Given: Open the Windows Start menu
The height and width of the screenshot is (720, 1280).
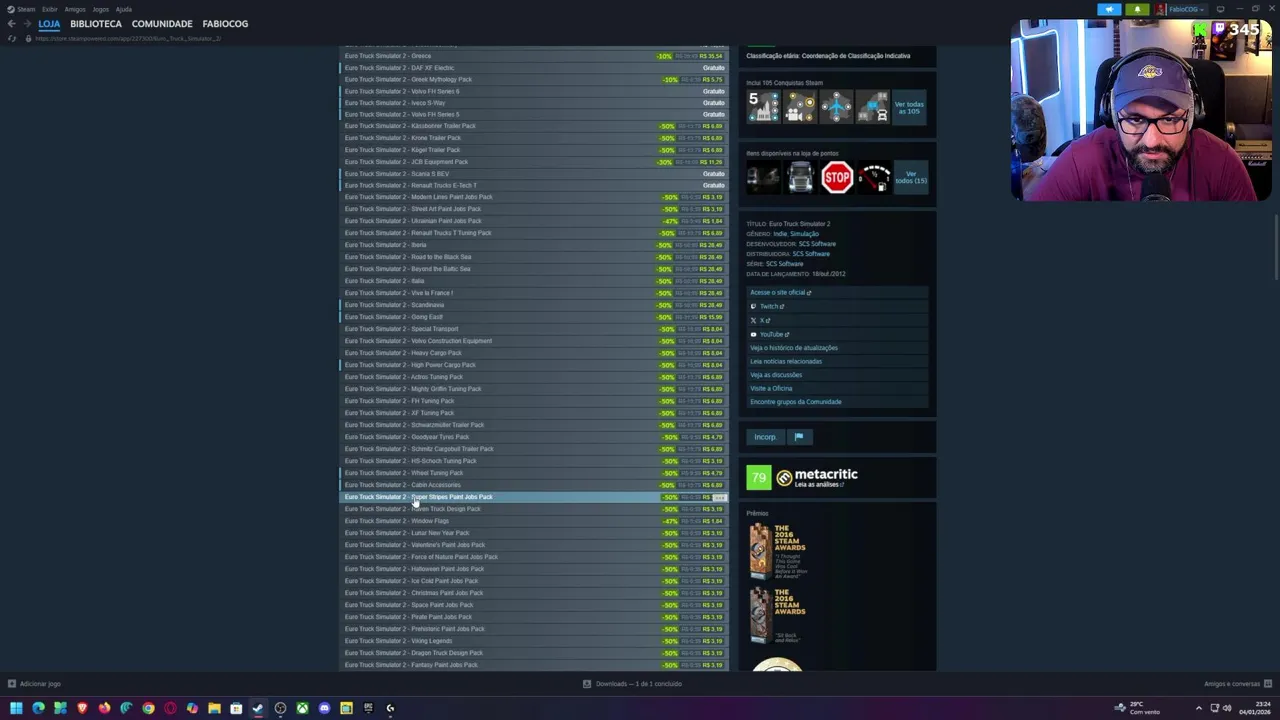Looking at the screenshot, I should point(16,708).
